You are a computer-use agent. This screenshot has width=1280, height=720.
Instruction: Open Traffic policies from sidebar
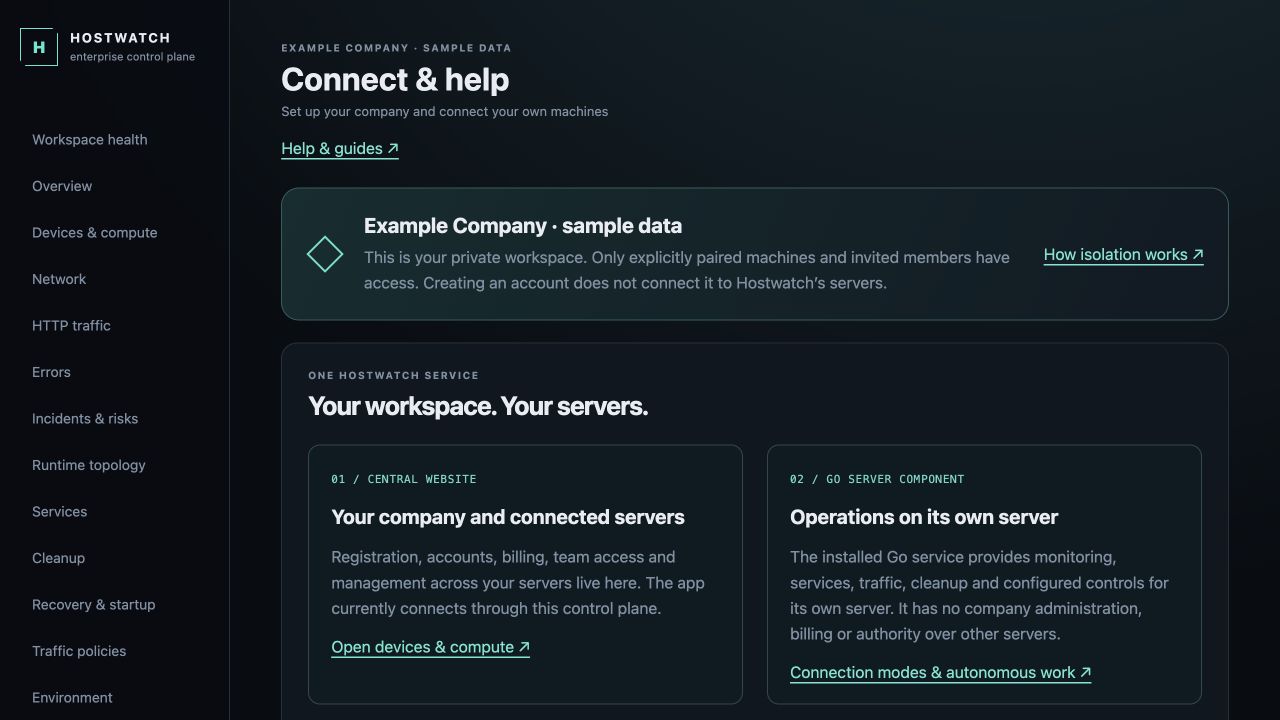pyautogui.click(x=79, y=651)
